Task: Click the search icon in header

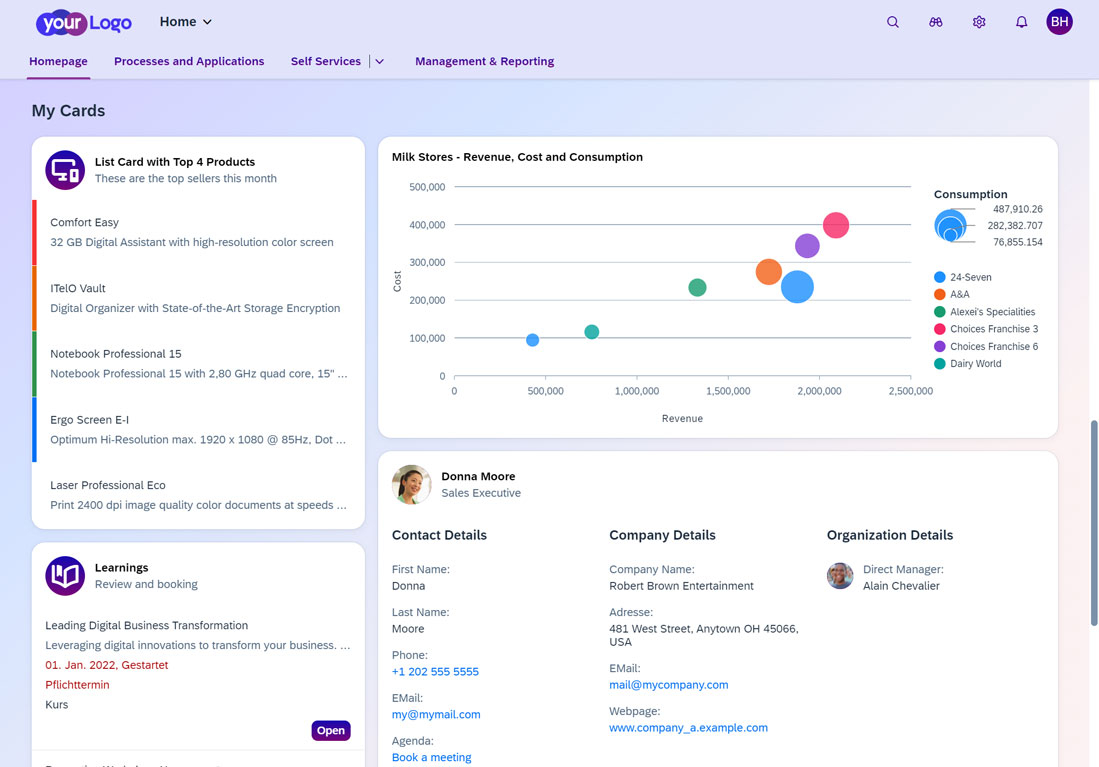Action: coord(893,22)
